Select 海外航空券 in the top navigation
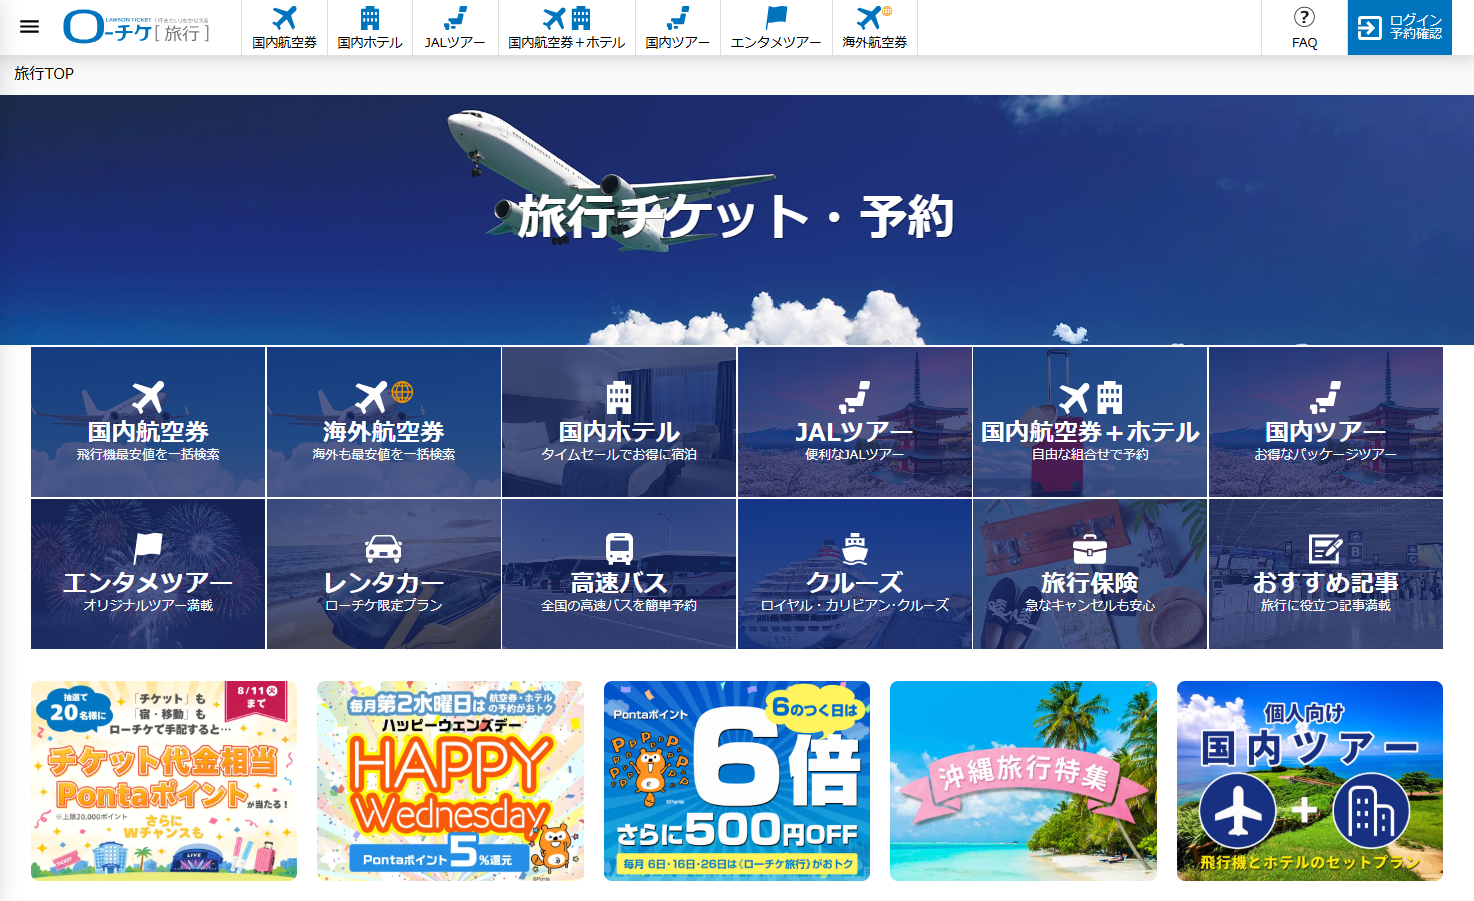 (875, 42)
